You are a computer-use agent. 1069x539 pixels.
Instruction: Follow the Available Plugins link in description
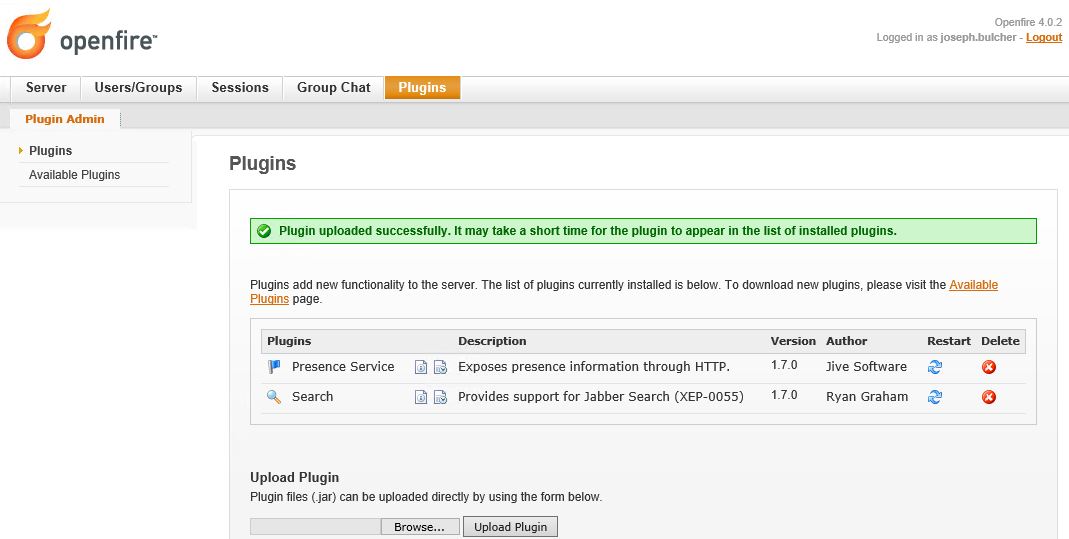pos(973,285)
